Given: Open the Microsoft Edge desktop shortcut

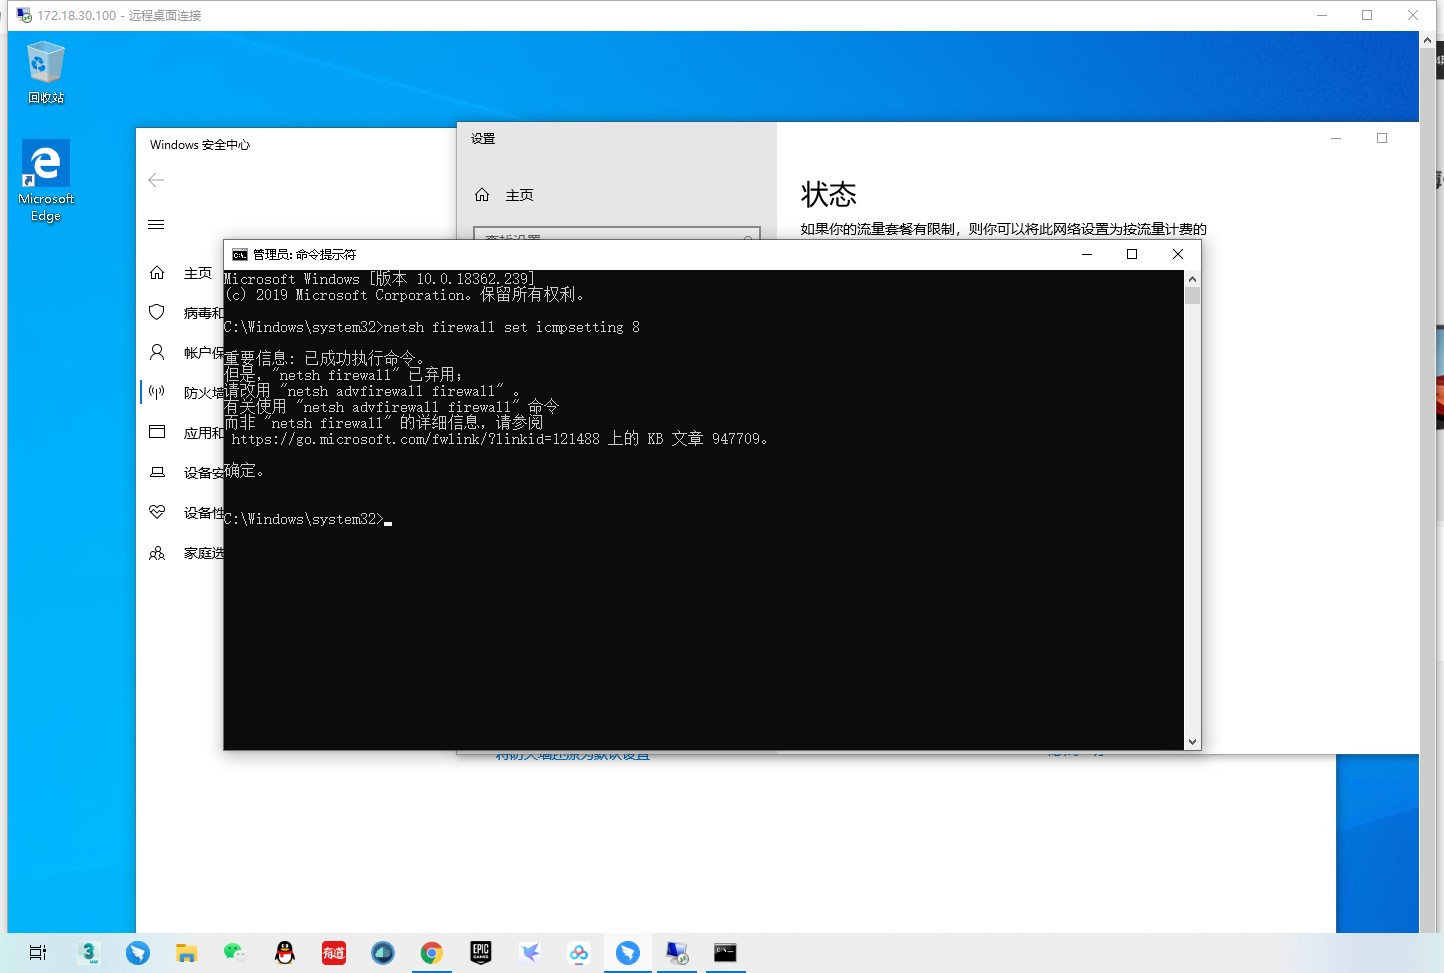Looking at the screenshot, I should (x=46, y=181).
